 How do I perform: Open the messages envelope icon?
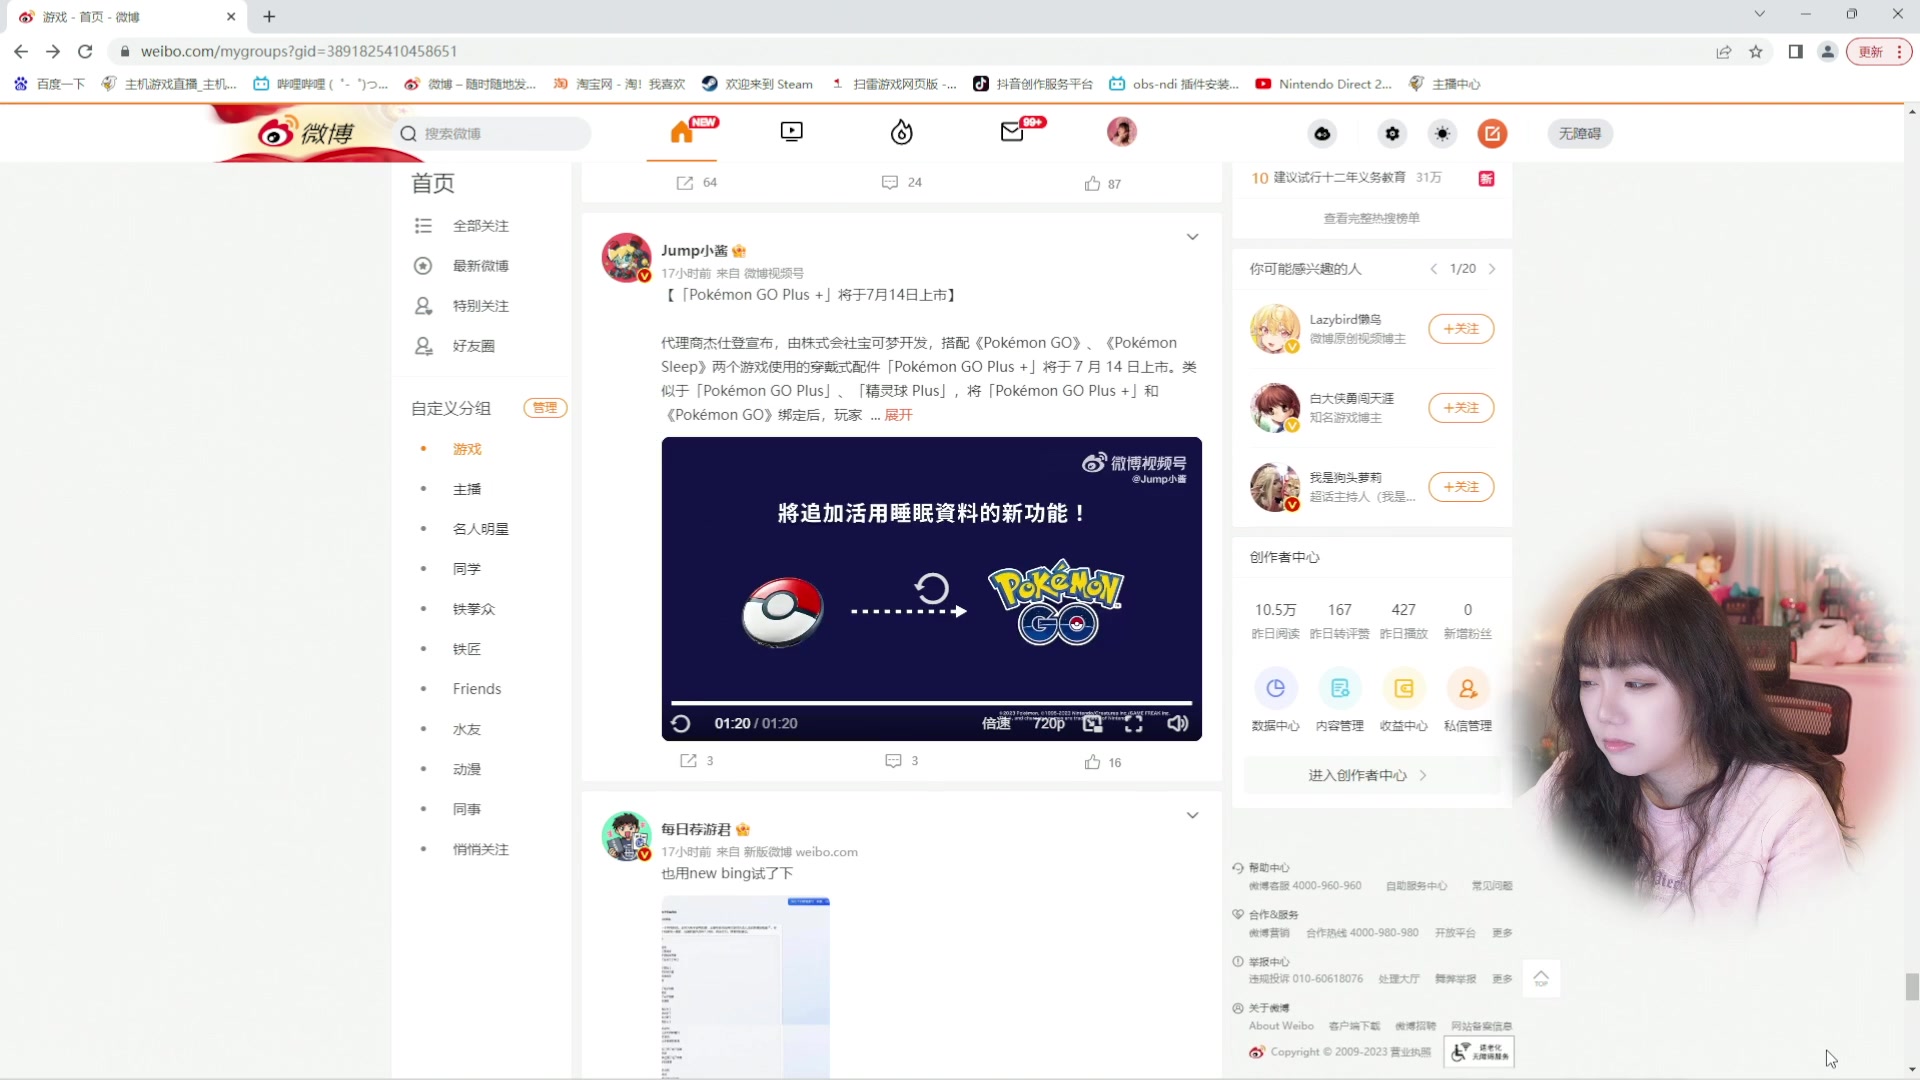point(1012,132)
